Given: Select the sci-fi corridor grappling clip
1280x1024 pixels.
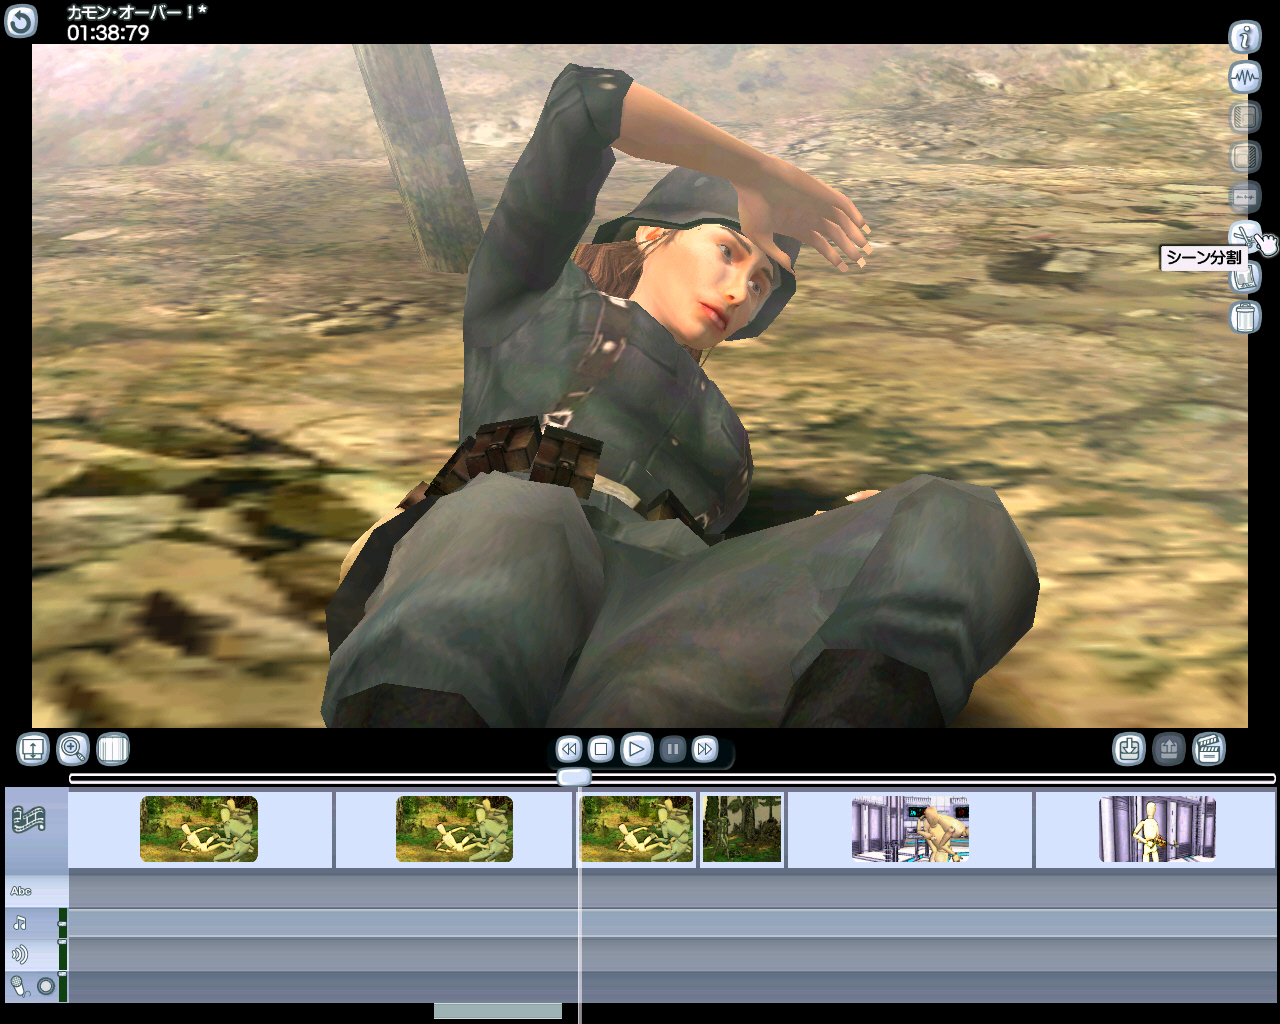Looking at the screenshot, I should point(911,829).
